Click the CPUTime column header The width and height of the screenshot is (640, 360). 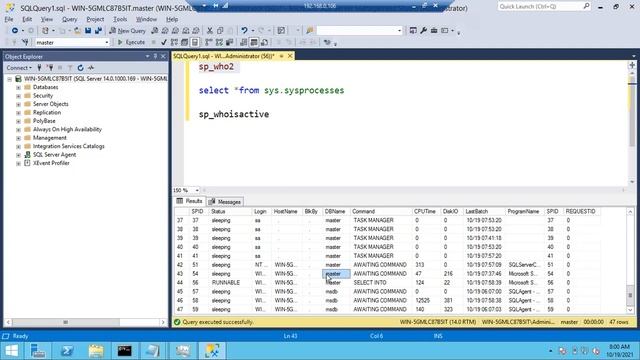click(x=425, y=211)
